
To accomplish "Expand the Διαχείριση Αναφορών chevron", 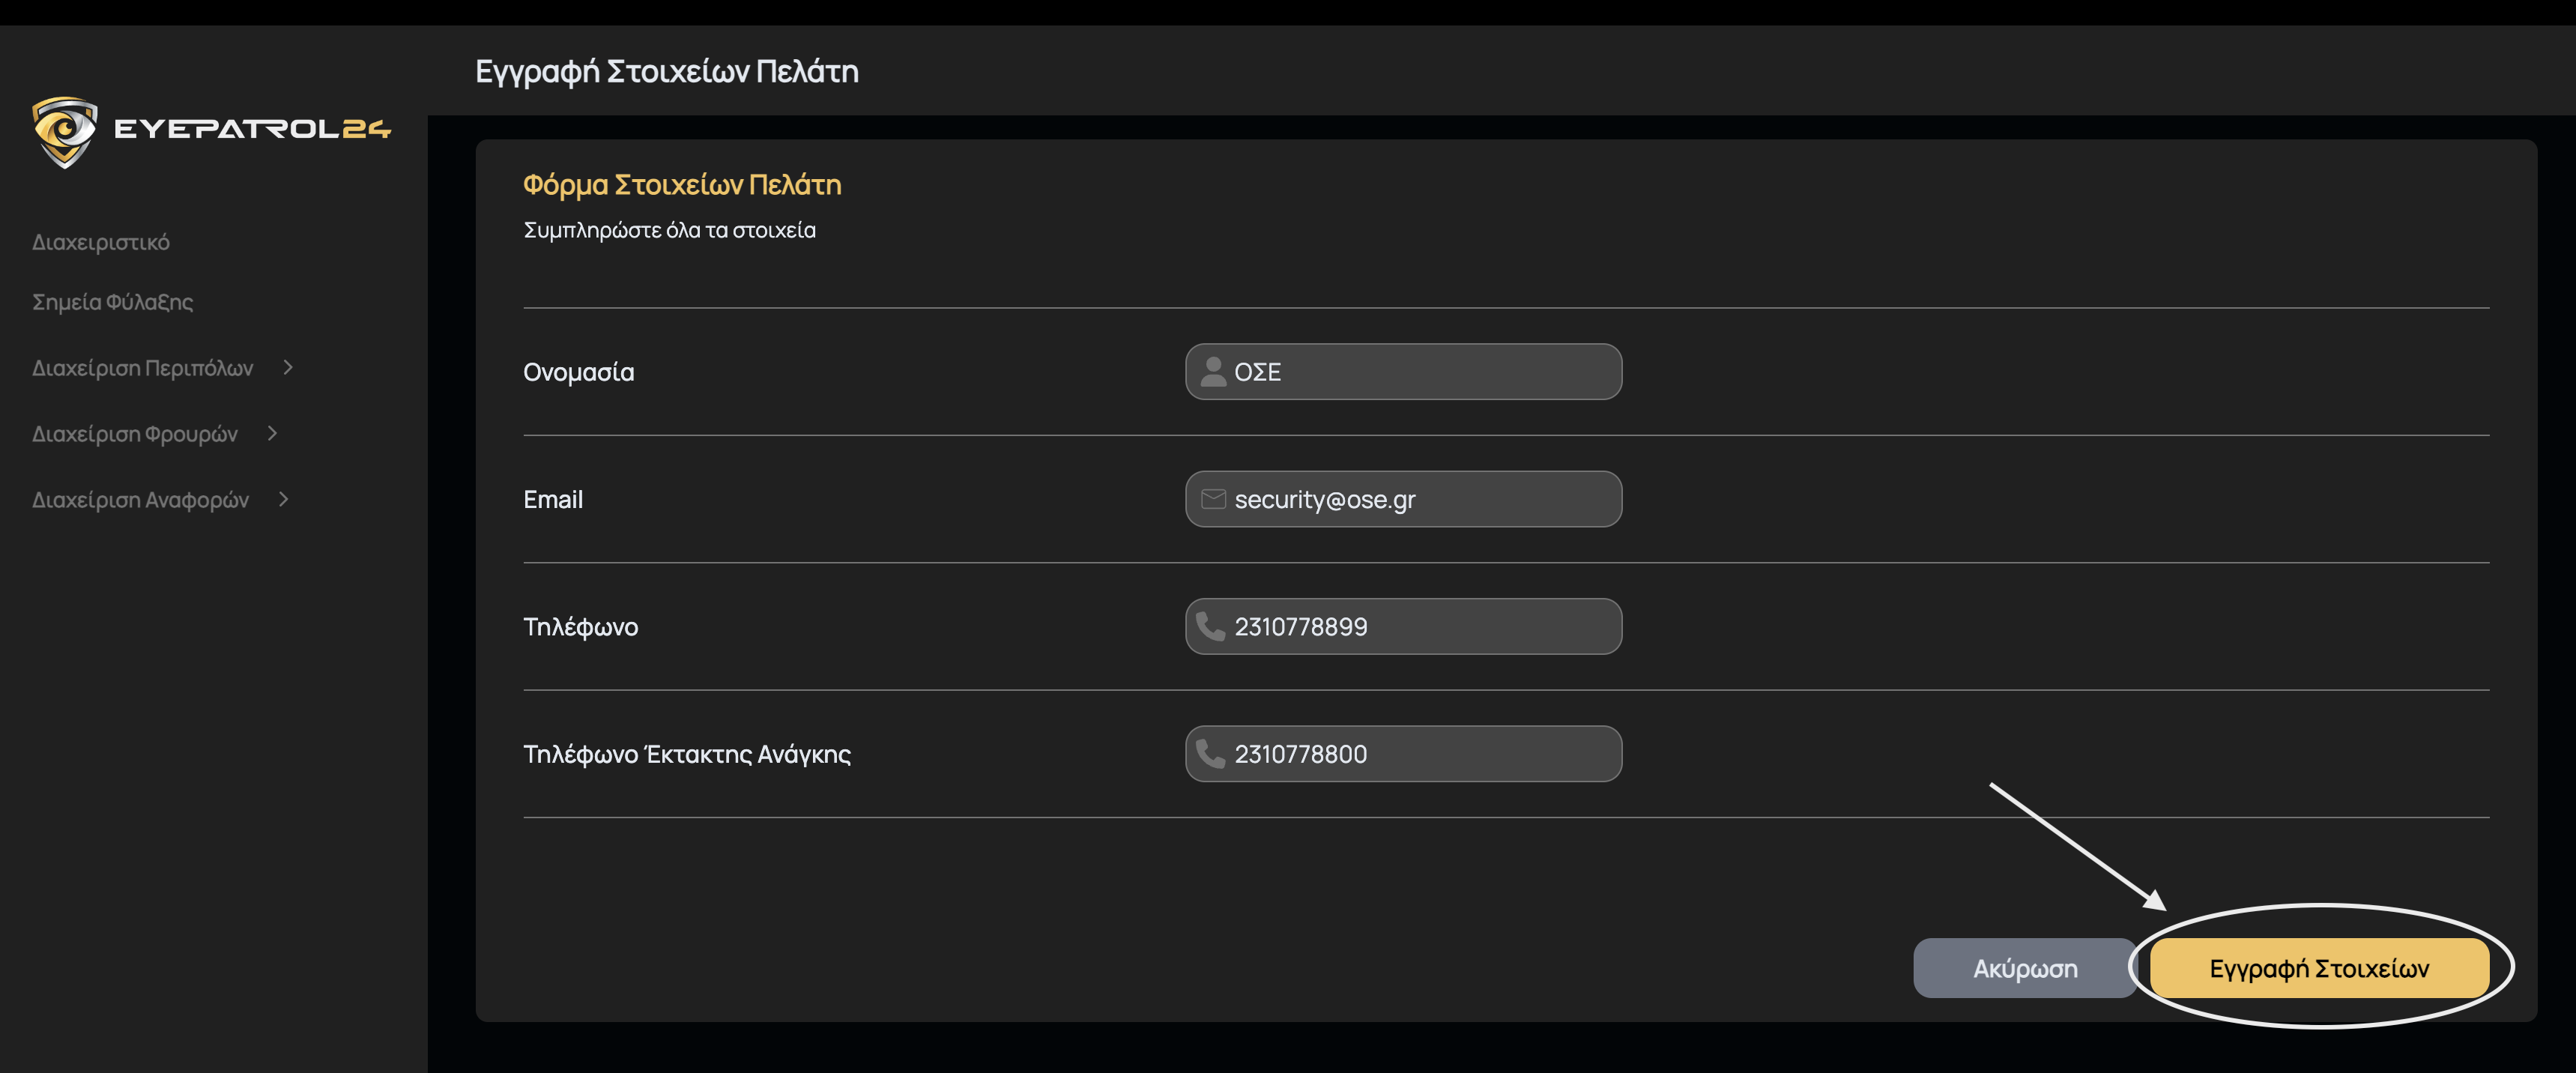I will coord(284,499).
